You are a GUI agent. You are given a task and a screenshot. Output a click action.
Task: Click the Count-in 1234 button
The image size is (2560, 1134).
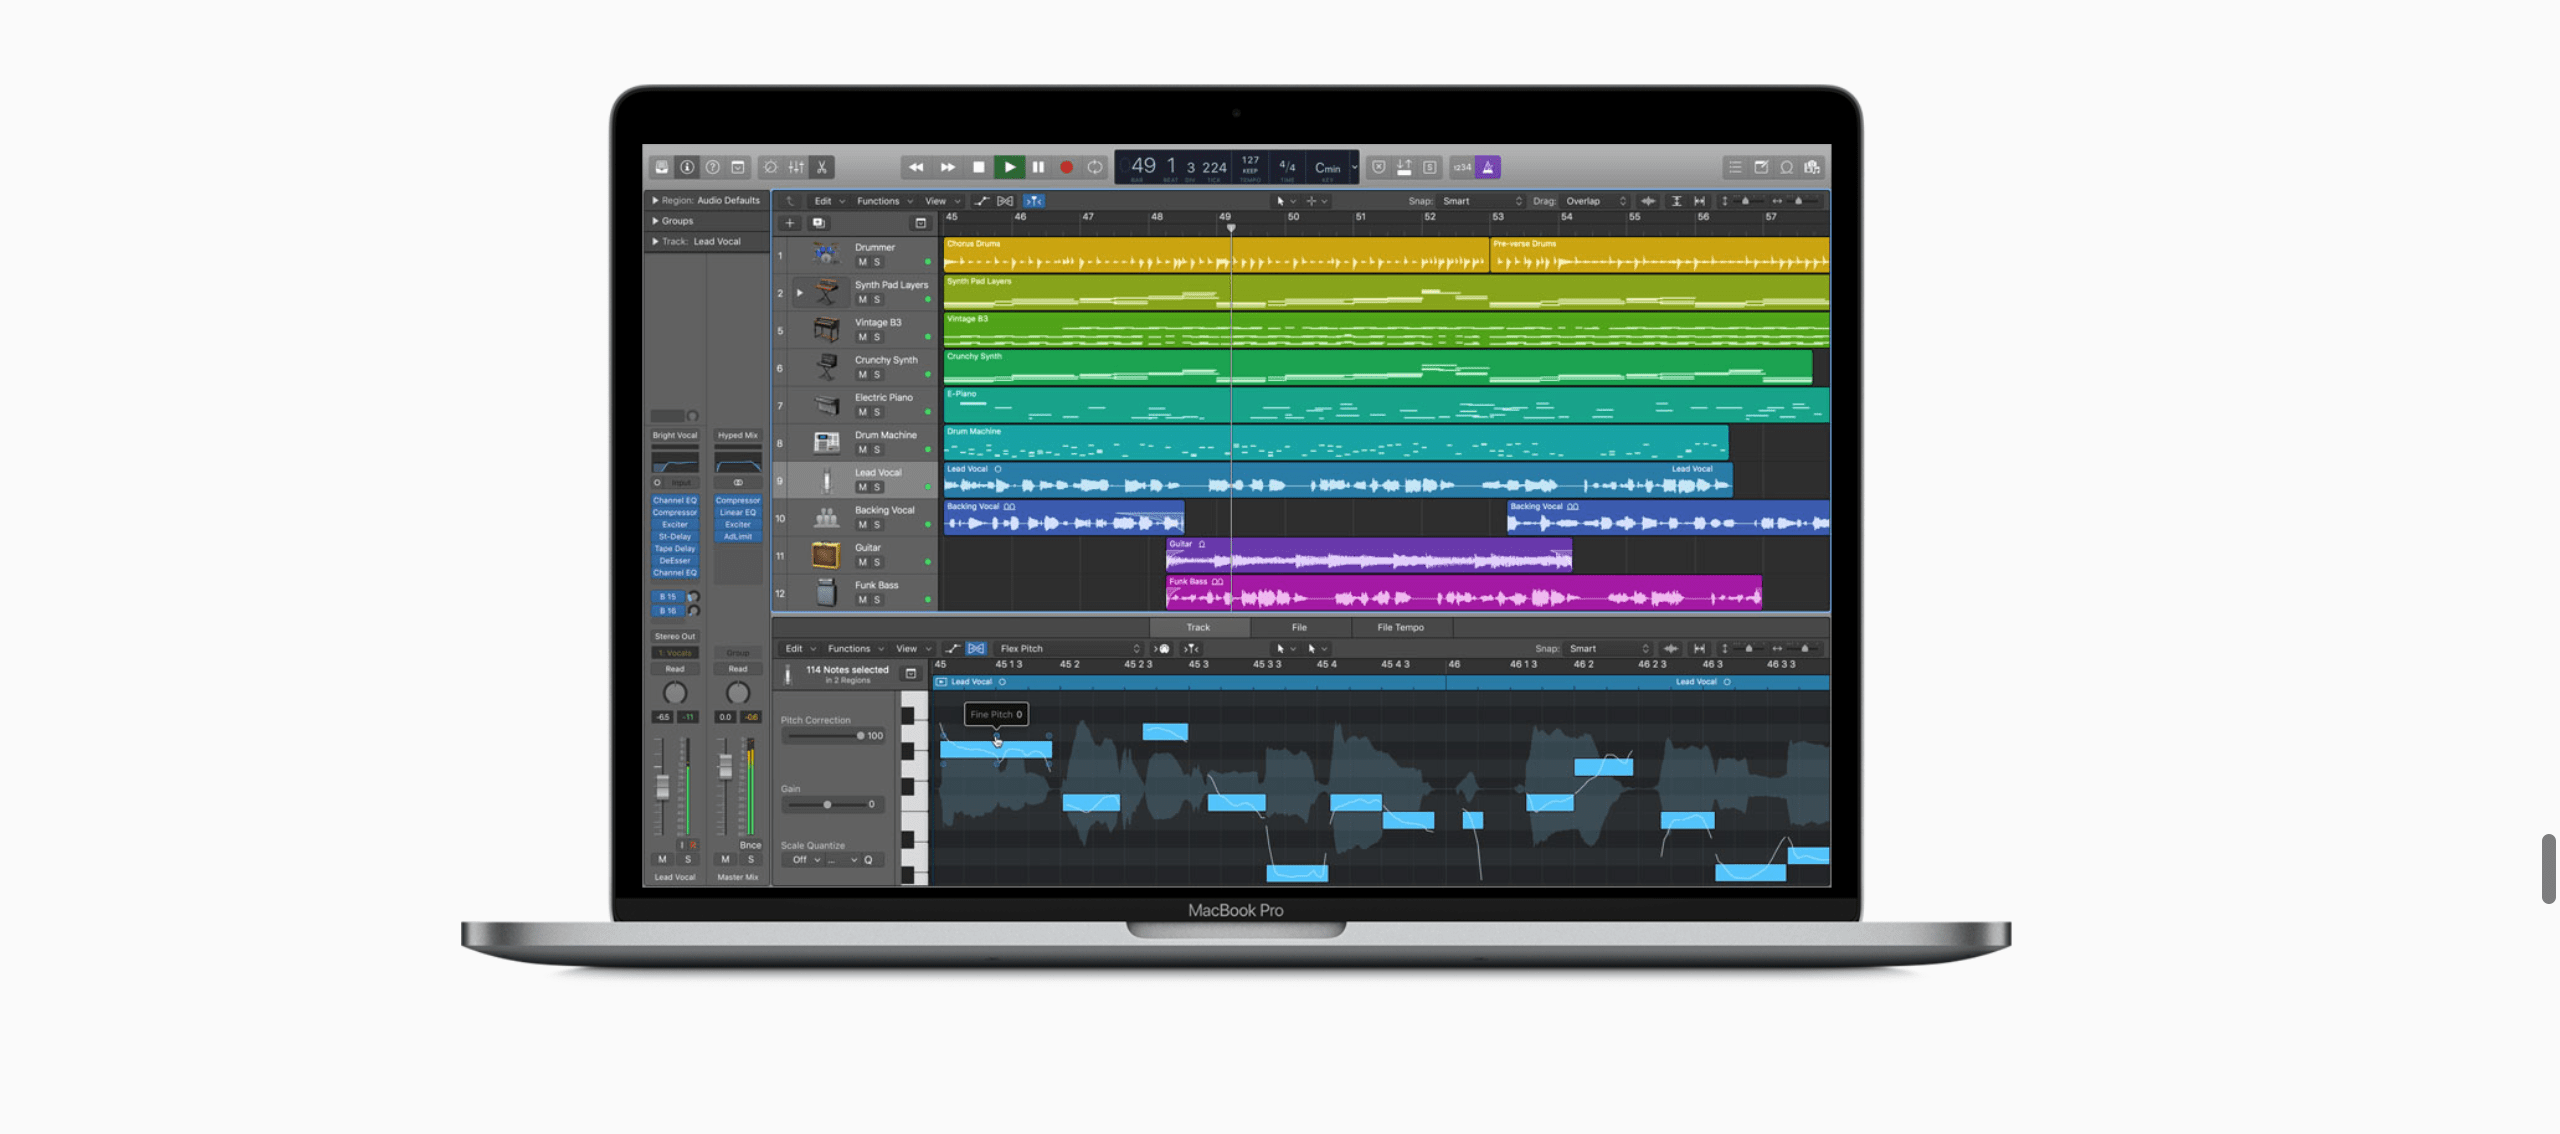tap(1462, 167)
